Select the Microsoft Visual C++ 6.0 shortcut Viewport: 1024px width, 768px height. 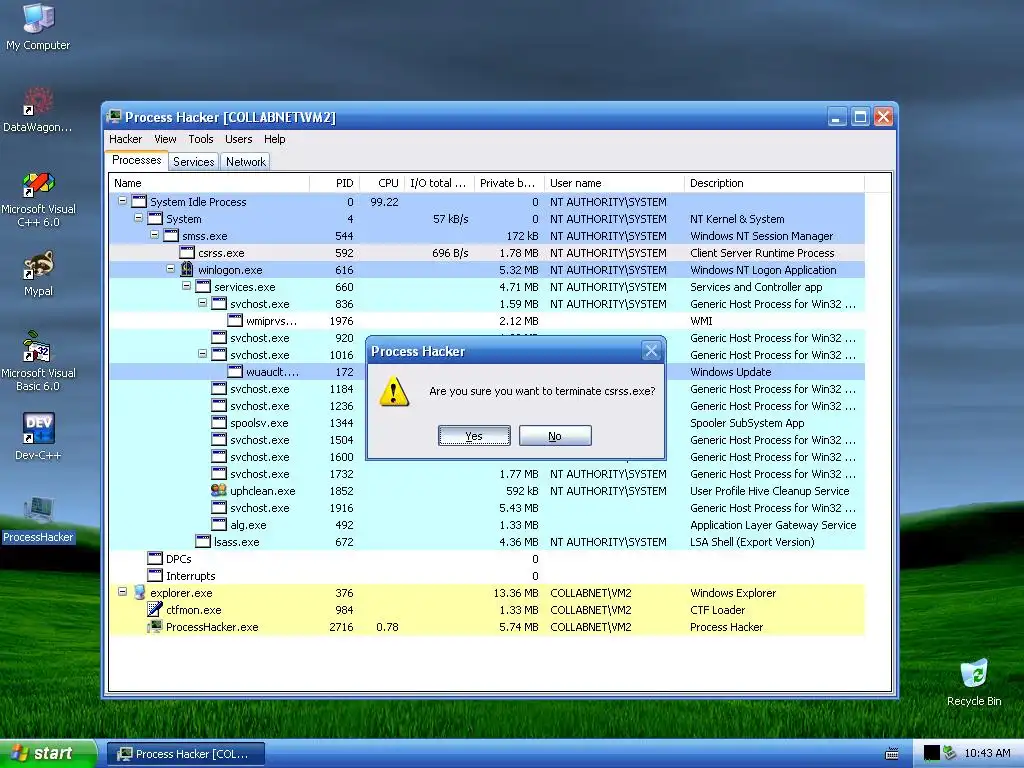[38, 199]
